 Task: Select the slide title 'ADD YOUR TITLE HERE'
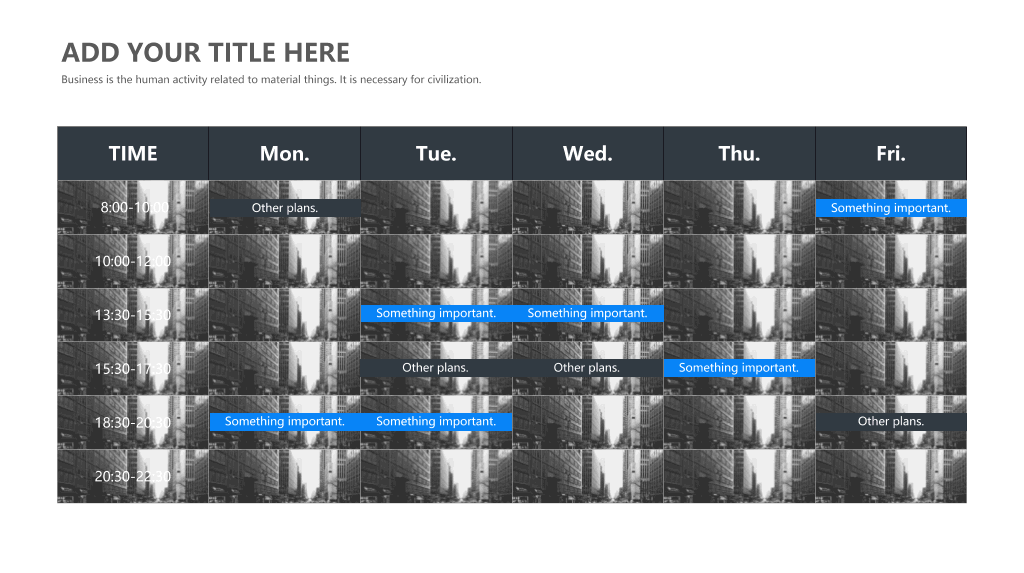(x=206, y=53)
